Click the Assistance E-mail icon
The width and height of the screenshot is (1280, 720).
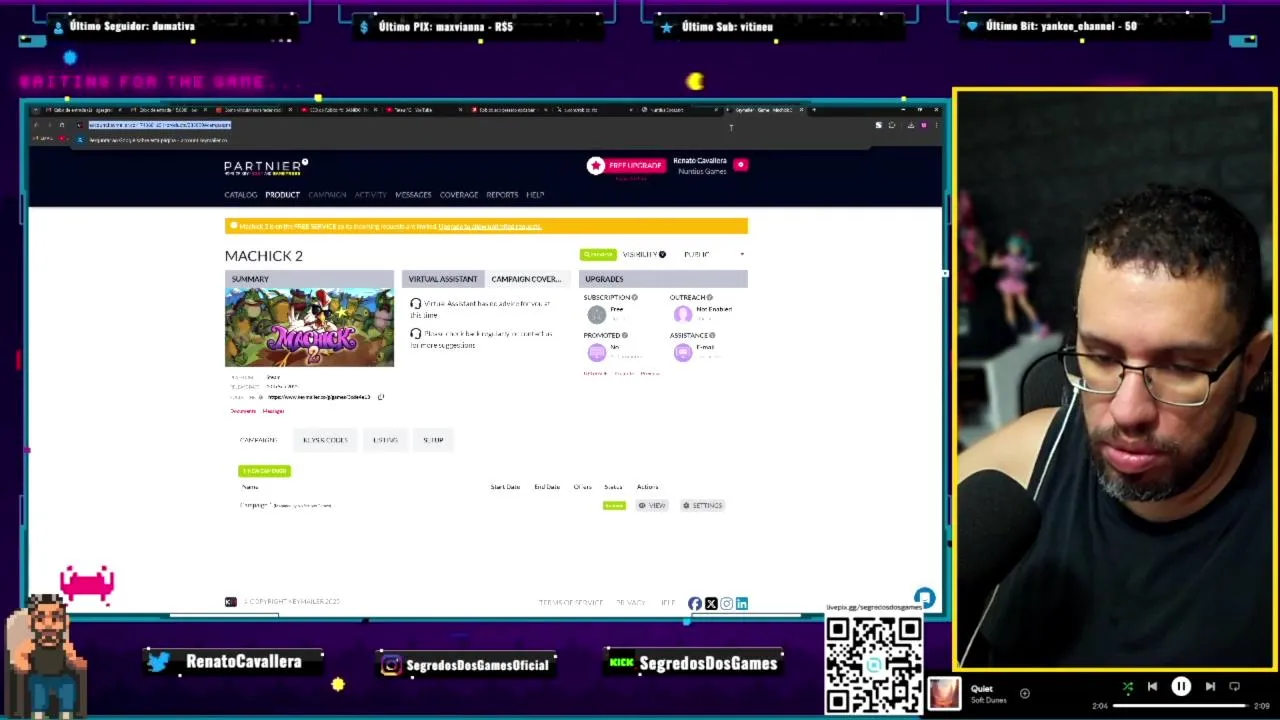tap(683, 352)
